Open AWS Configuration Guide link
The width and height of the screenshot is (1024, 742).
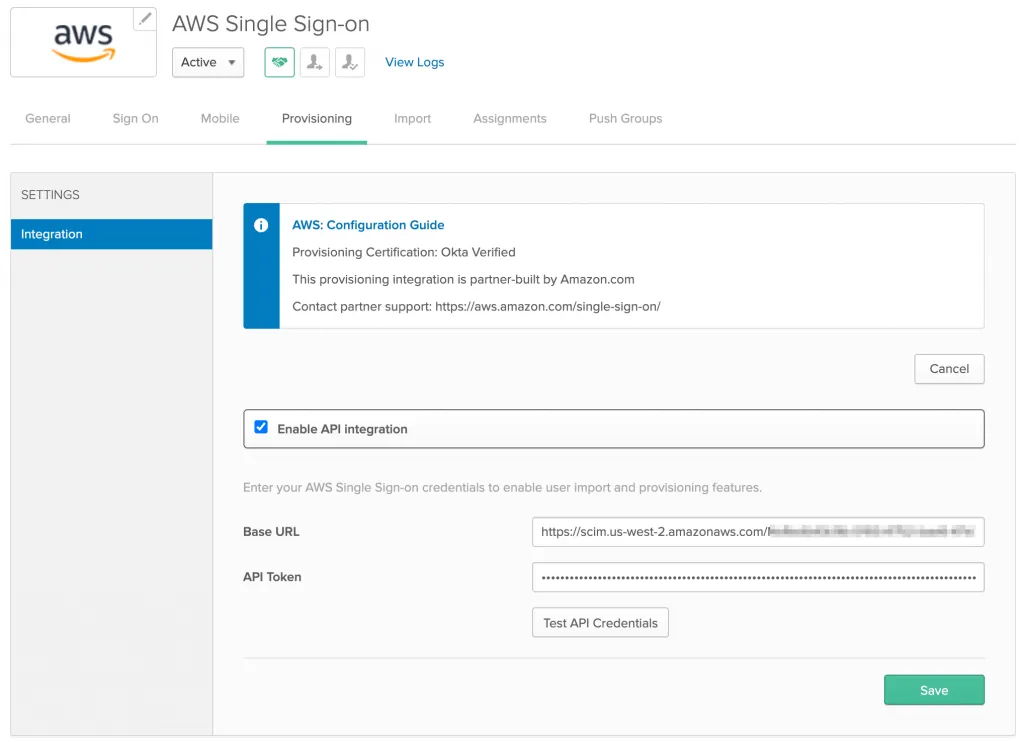click(x=368, y=225)
